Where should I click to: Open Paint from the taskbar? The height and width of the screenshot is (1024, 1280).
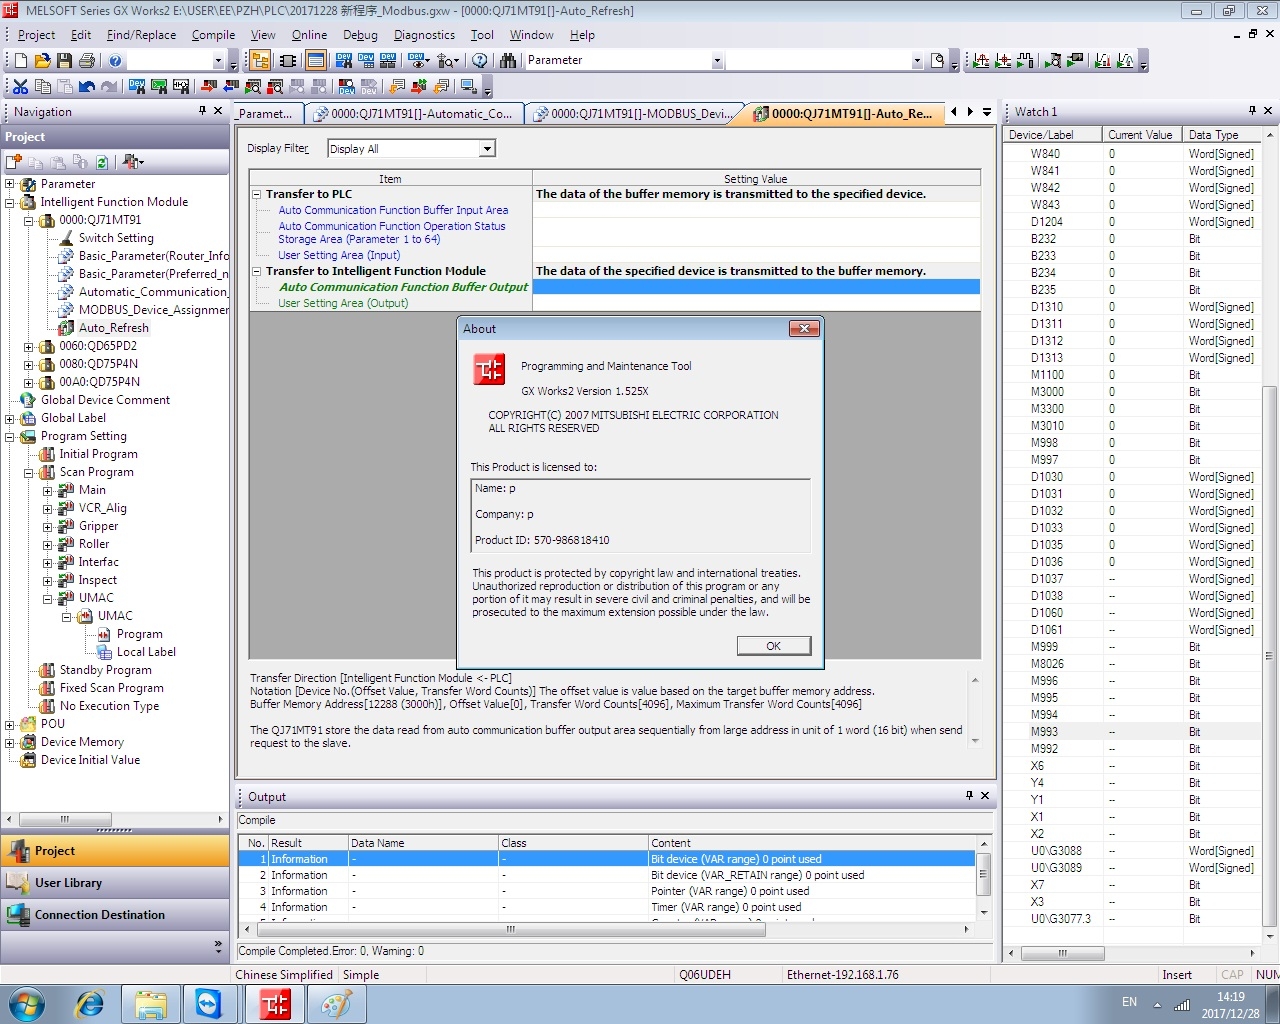(336, 1004)
